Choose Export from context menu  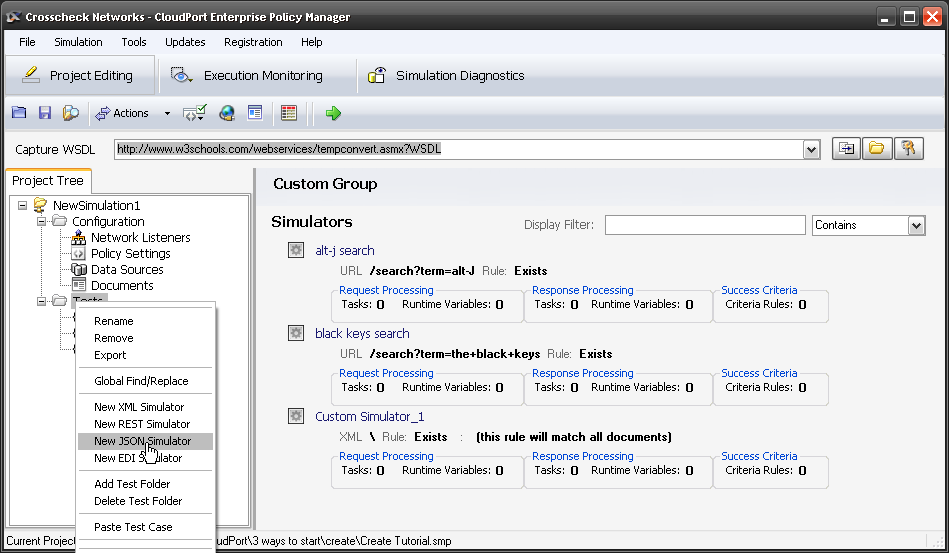(145, 355)
